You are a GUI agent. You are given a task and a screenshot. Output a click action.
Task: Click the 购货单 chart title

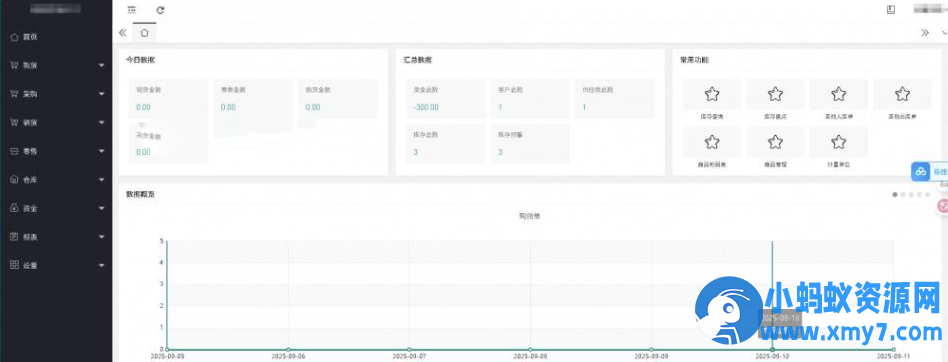pos(530,216)
